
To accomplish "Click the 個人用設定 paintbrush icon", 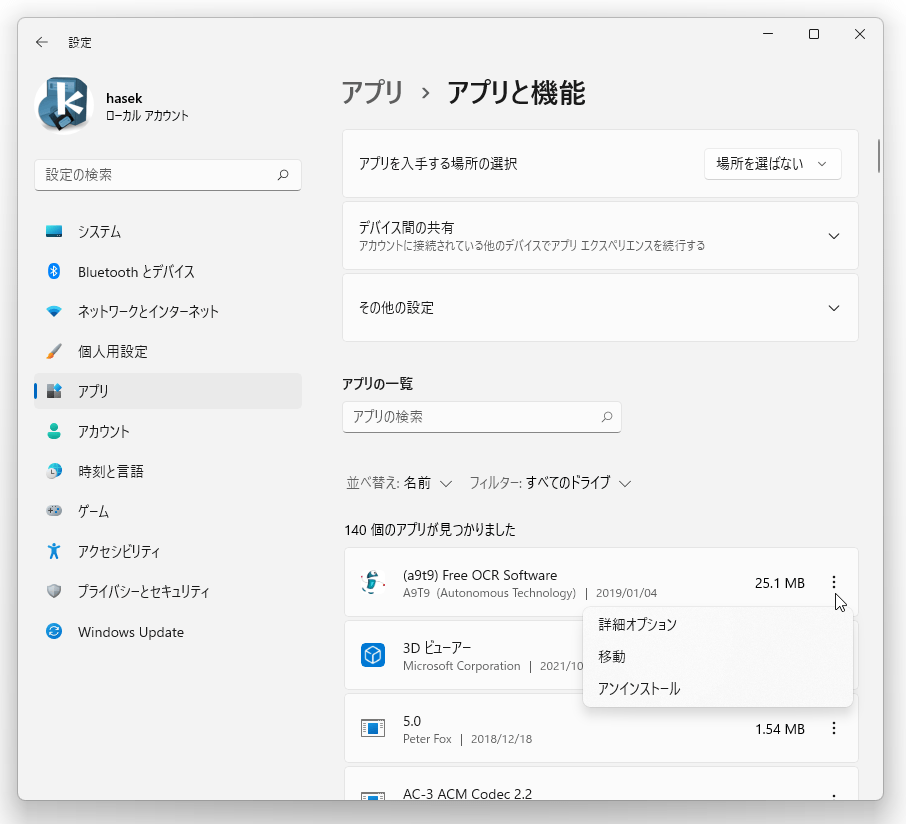I will tap(54, 351).
